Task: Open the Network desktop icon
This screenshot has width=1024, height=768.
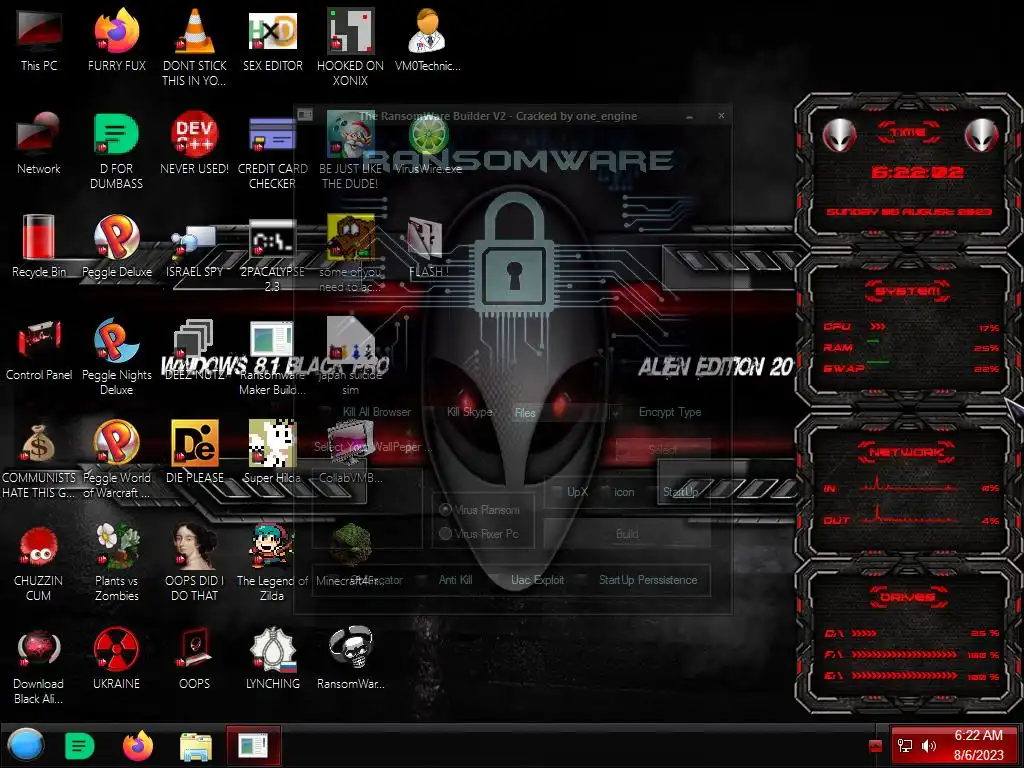Action: pos(39,144)
